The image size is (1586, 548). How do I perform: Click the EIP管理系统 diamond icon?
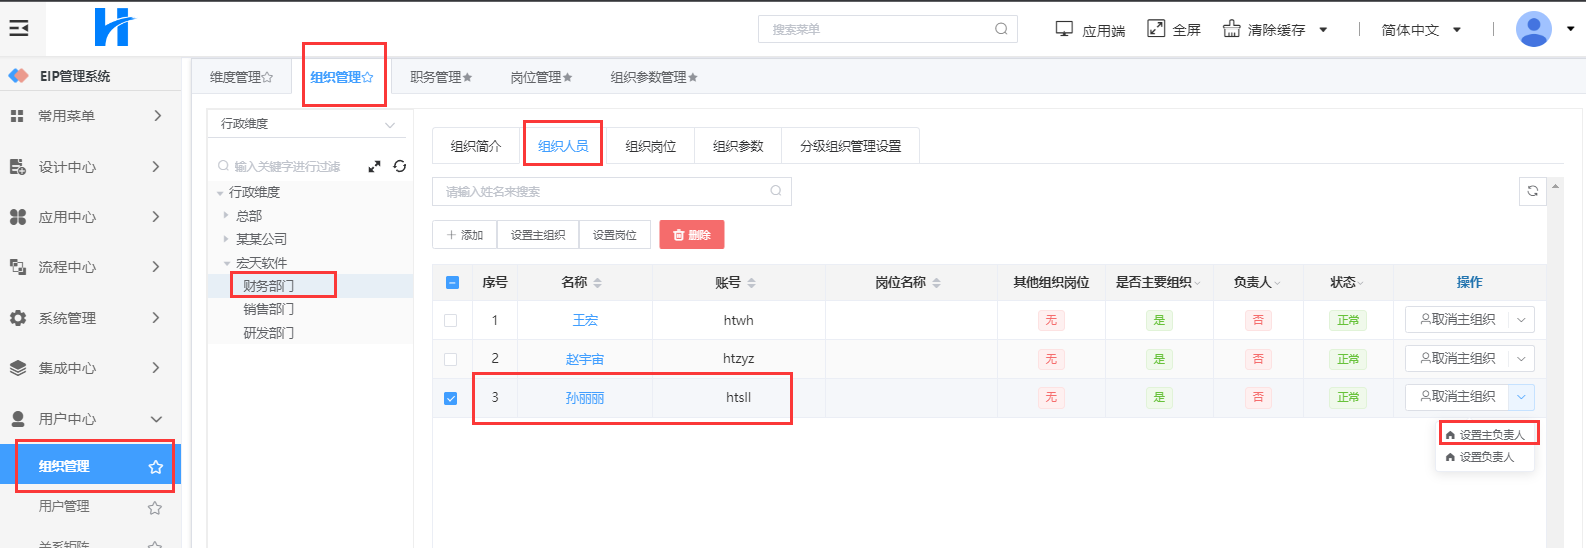[18, 76]
